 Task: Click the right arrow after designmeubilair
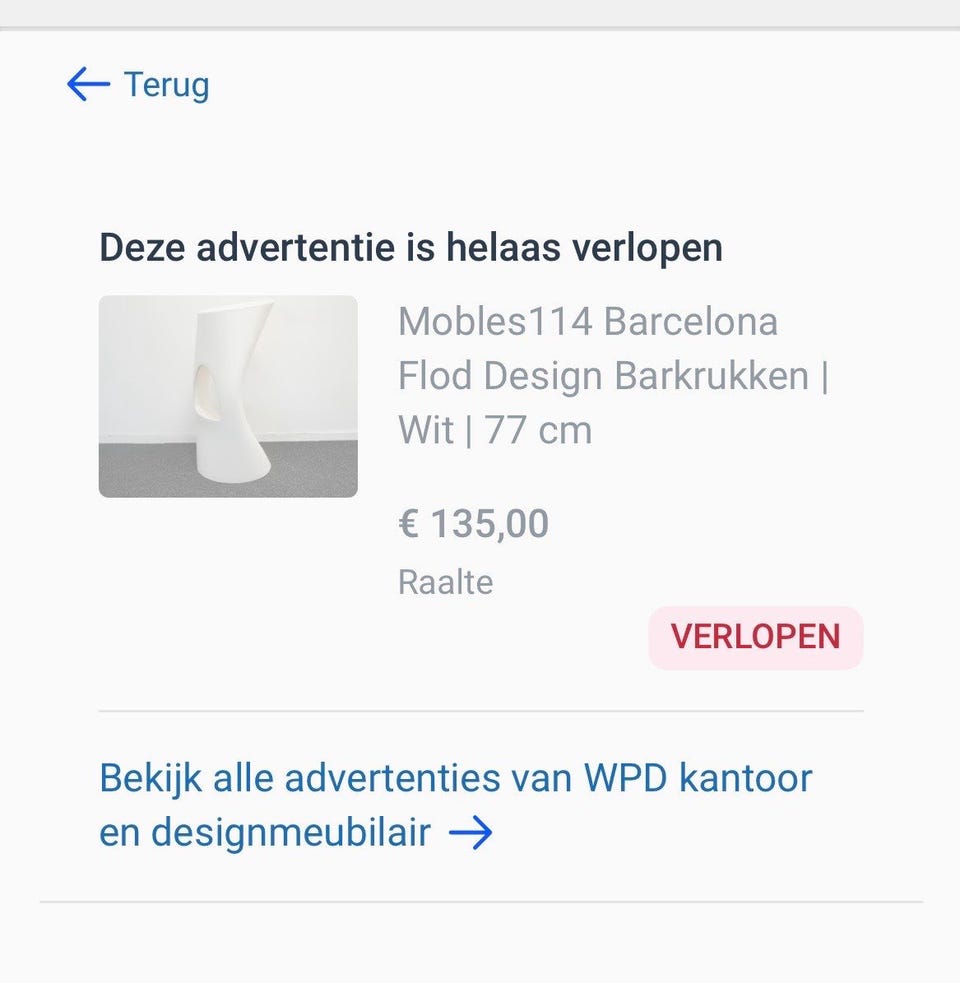point(470,833)
